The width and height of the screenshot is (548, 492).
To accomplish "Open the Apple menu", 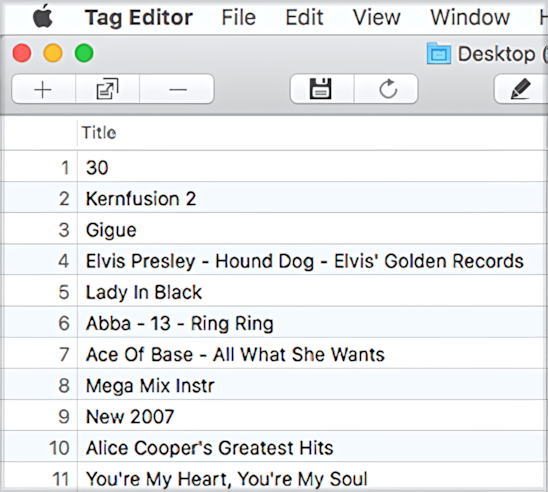I will [x=42, y=17].
